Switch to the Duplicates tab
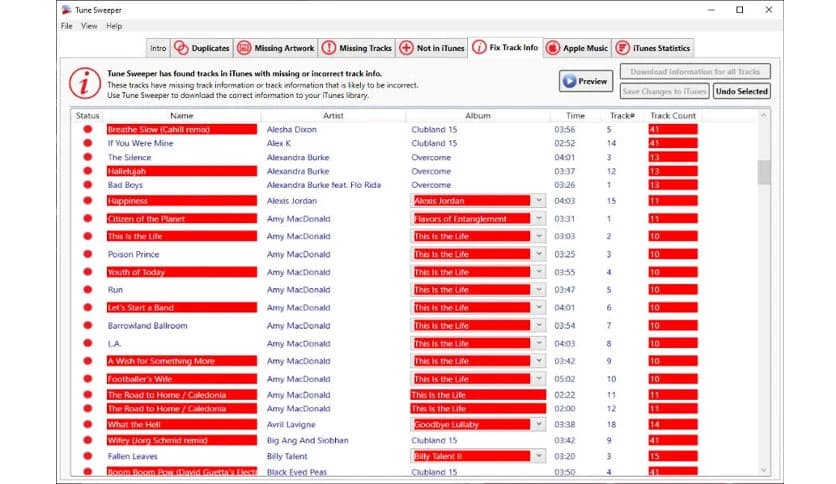The image size is (836, 484). click(x=202, y=48)
